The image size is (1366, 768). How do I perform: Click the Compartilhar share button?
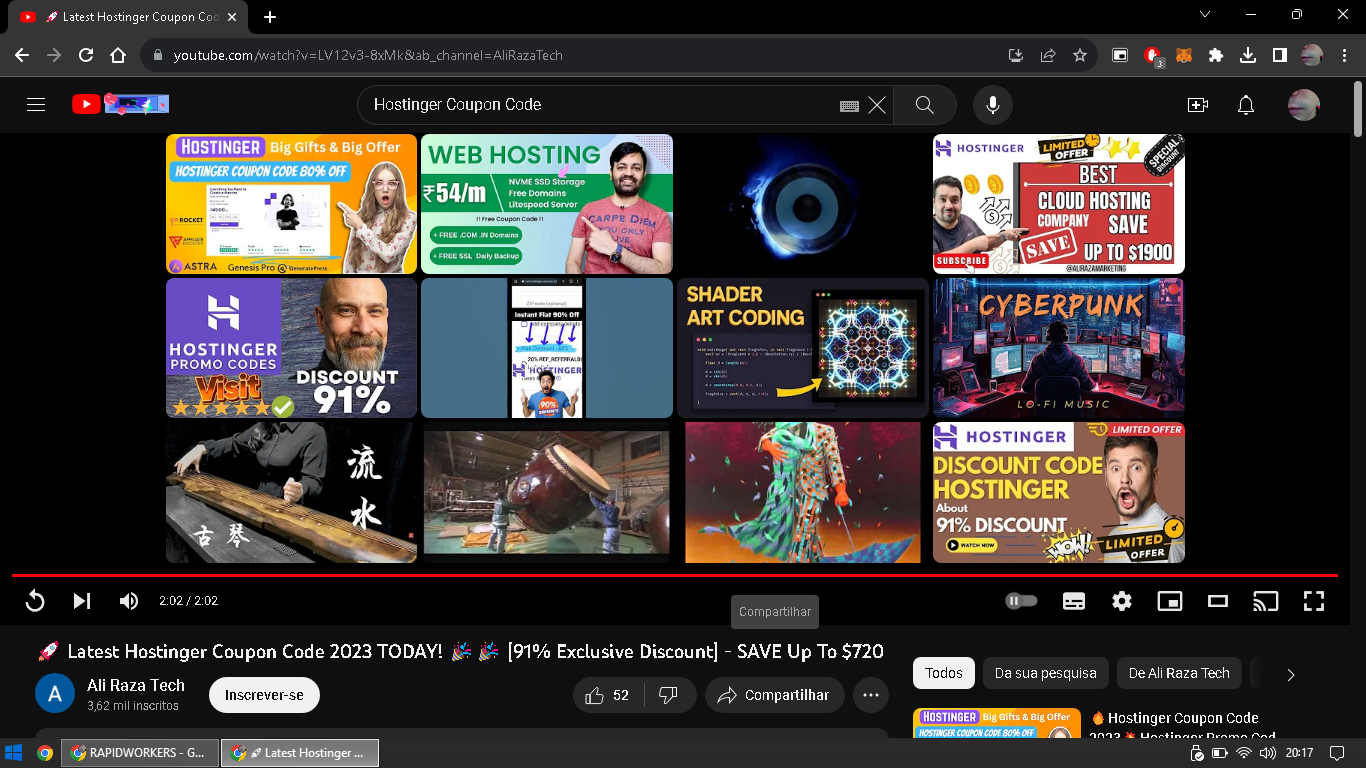775,695
